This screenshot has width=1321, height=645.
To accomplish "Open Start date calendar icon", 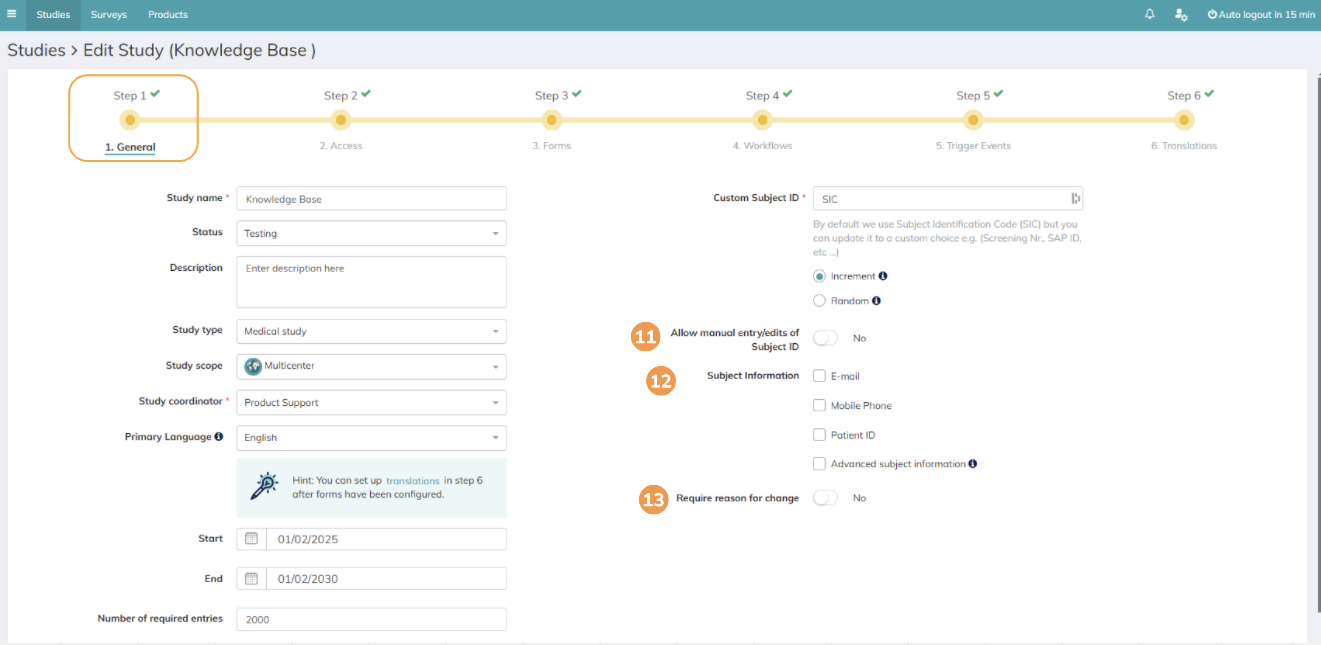I will click(x=252, y=539).
